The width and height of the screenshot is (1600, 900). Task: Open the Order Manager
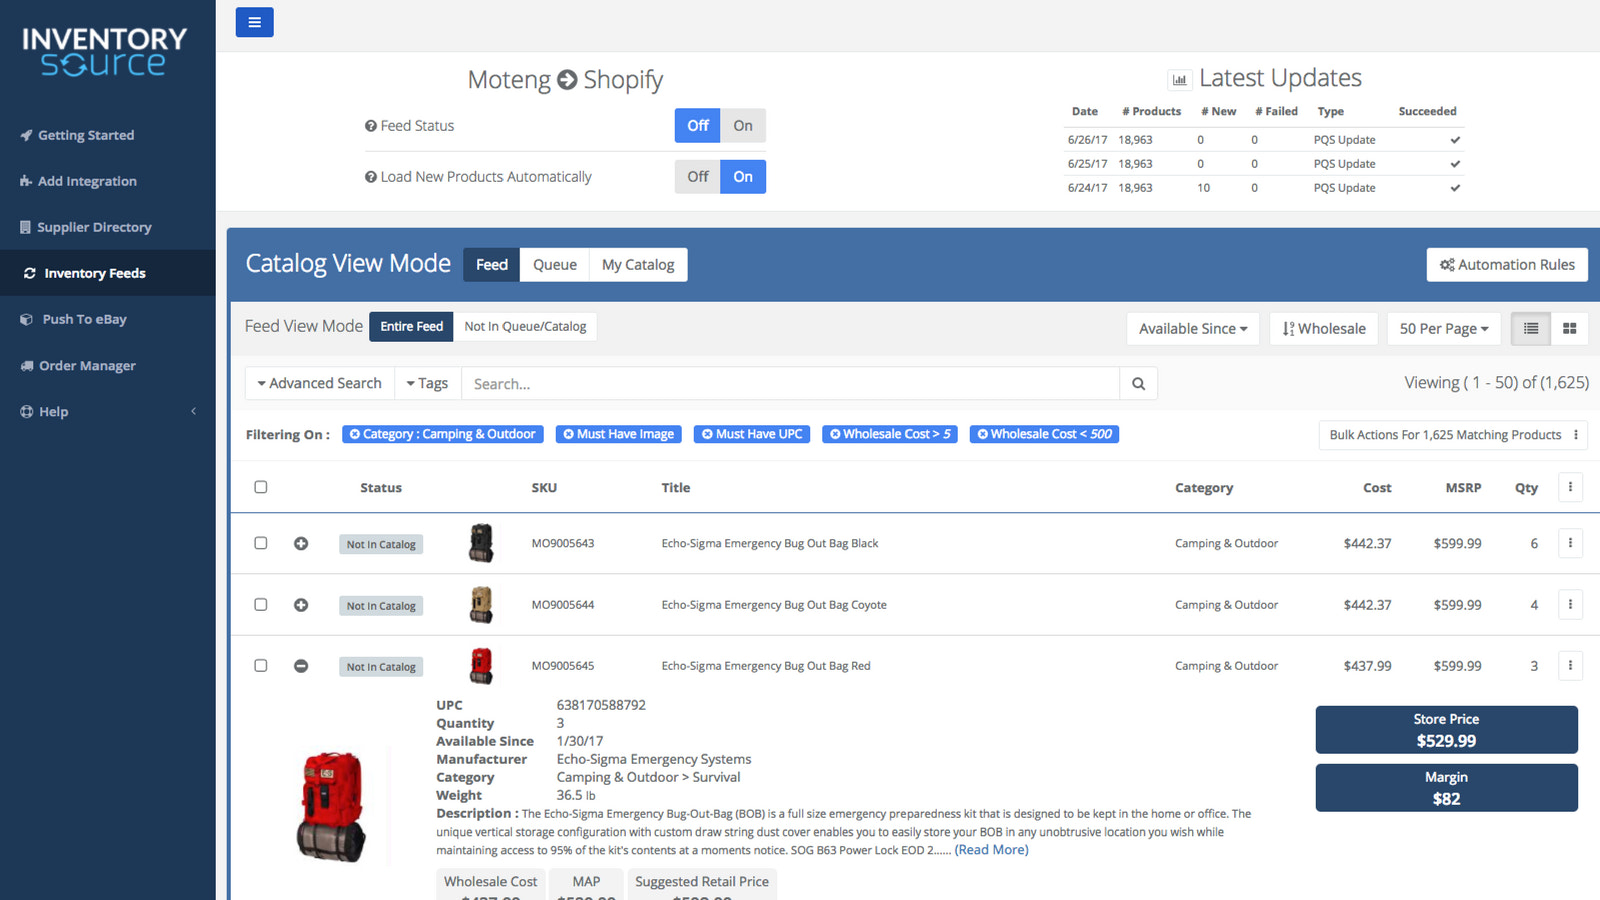[x=86, y=365]
